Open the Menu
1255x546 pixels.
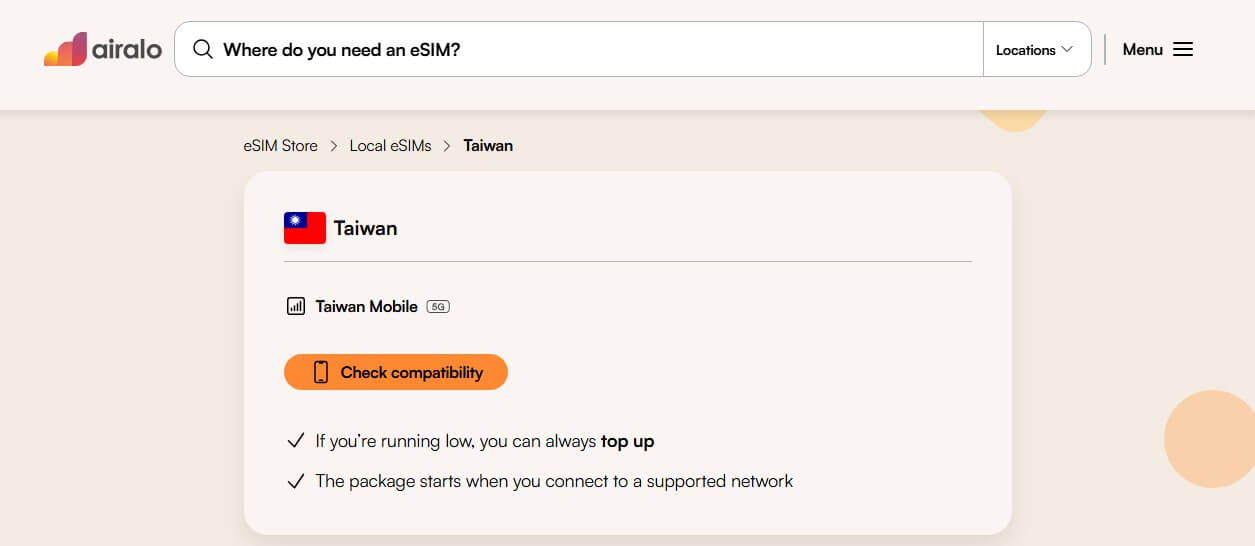tap(1158, 49)
